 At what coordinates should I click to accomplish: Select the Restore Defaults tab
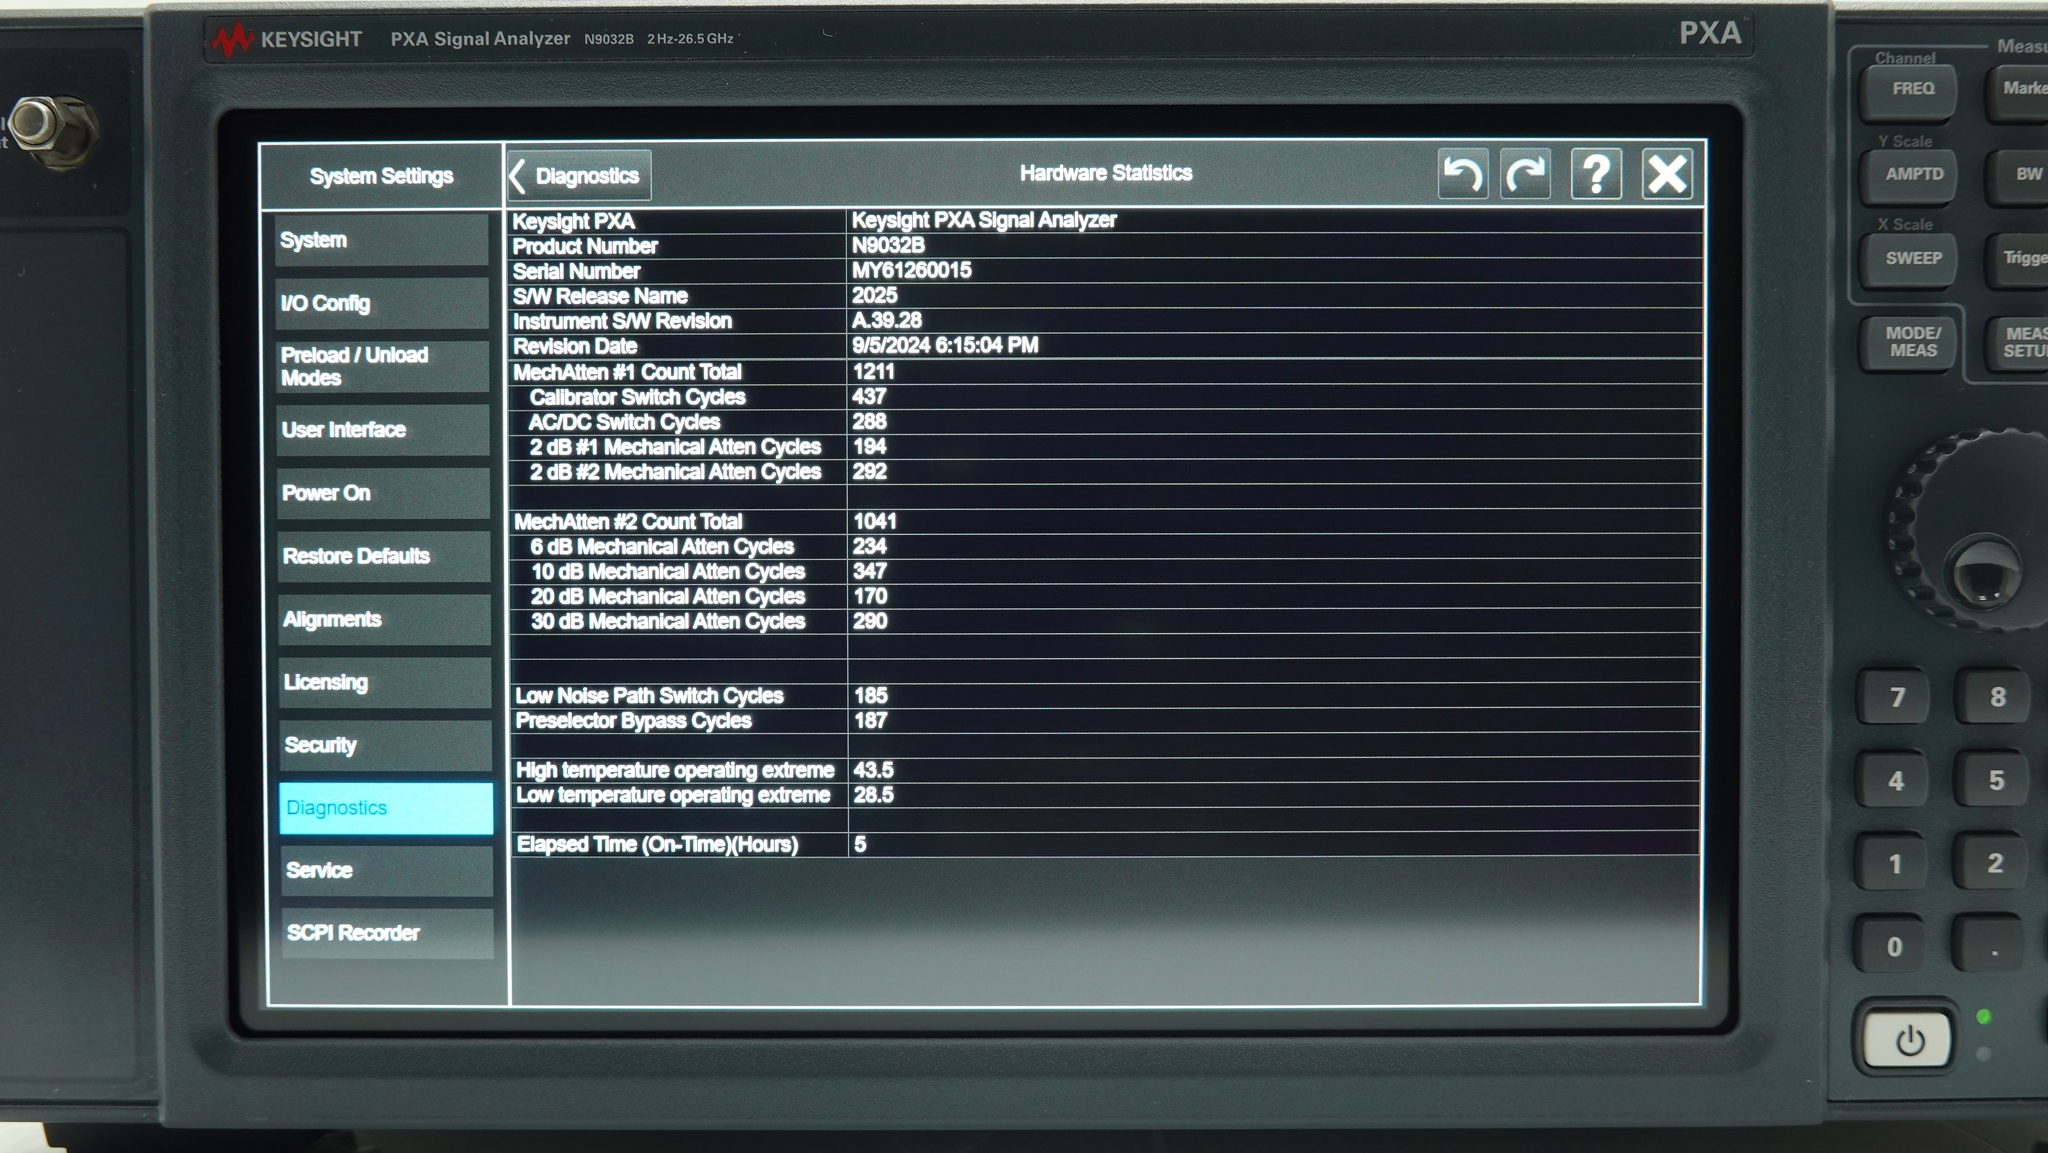point(384,556)
